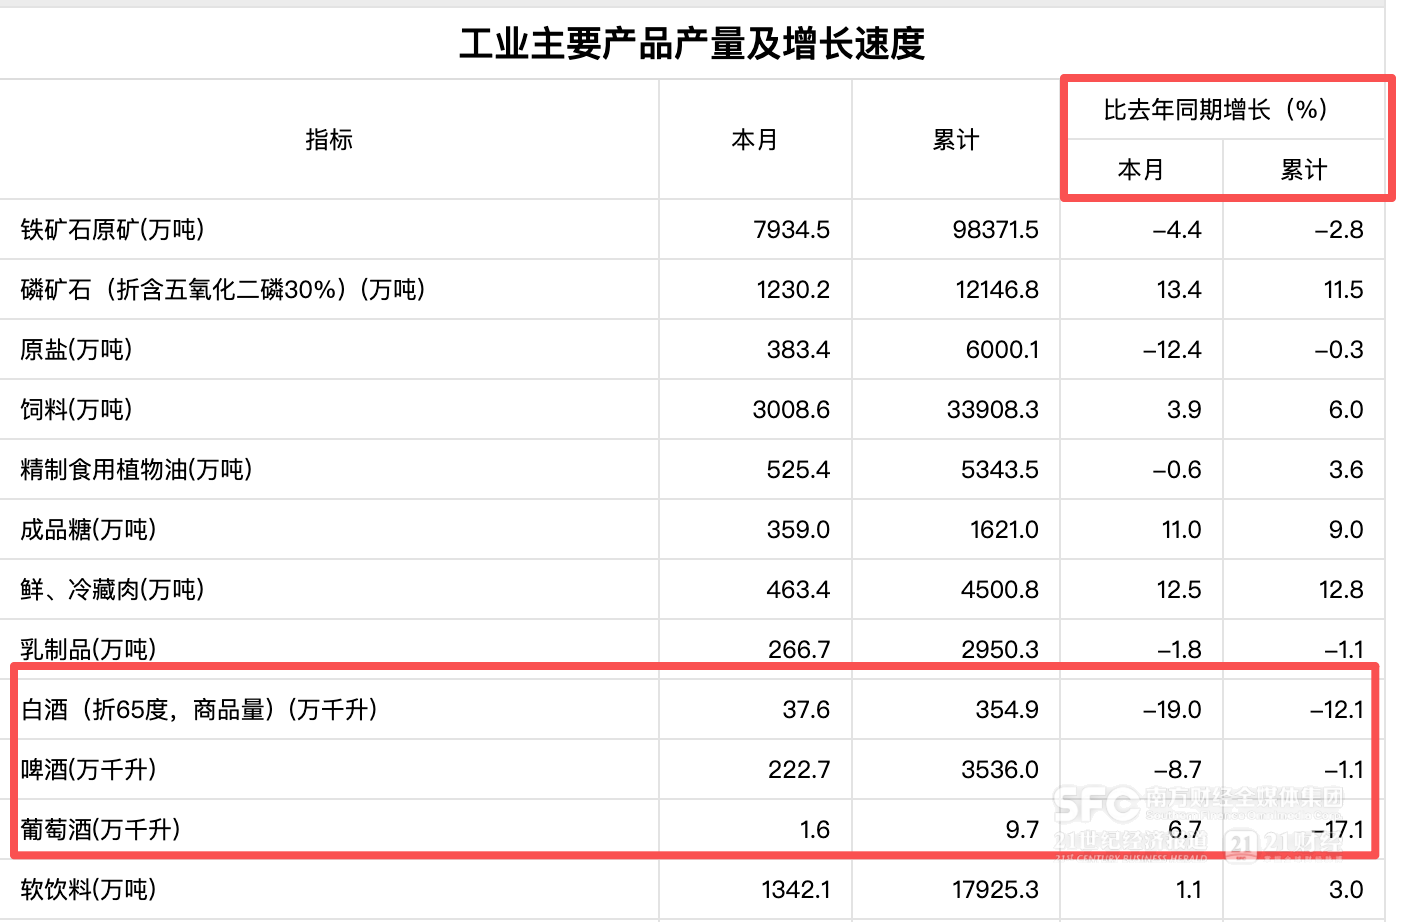Click the 精制食用植物油(万吨) row label
This screenshot has height=922, width=1406.
tap(136, 470)
